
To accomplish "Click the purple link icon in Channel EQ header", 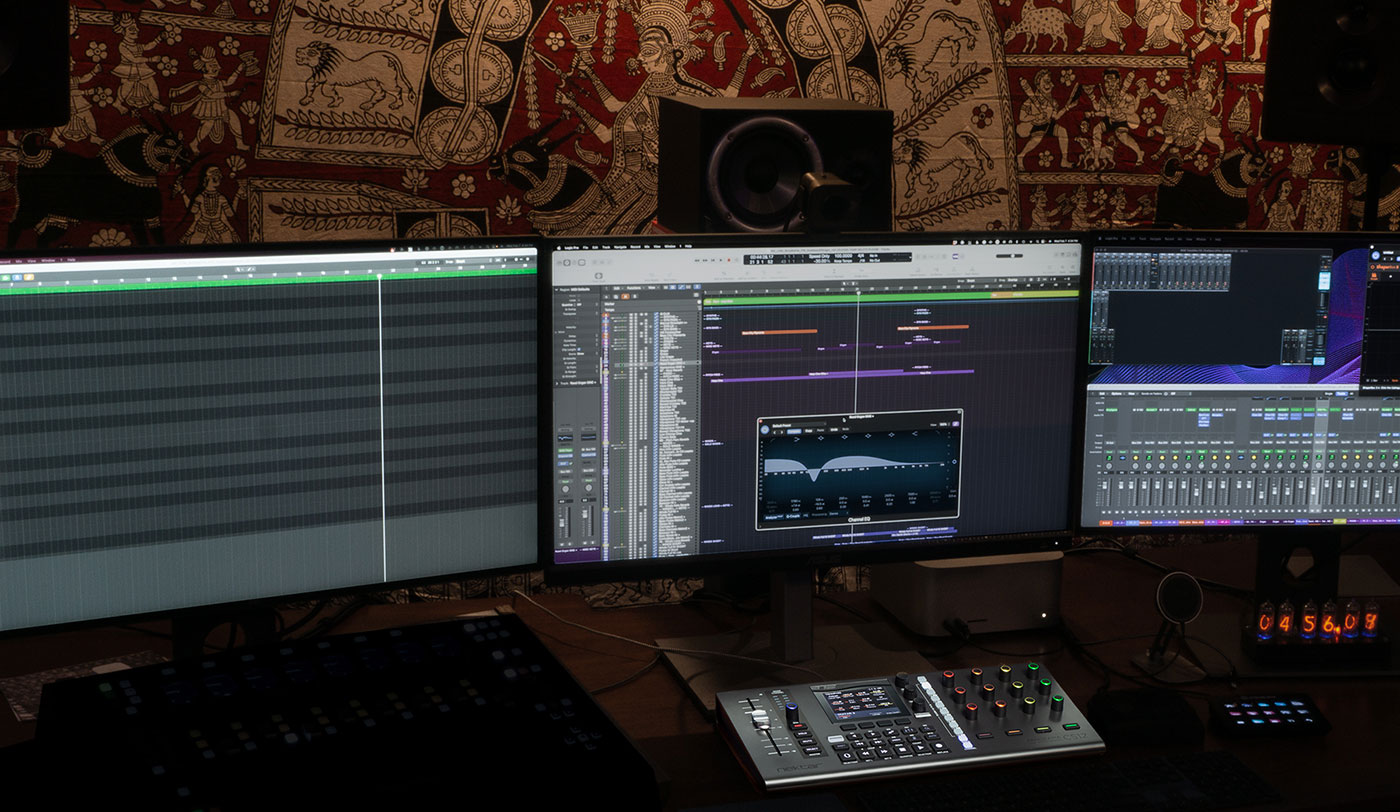I will click(x=956, y=424).
